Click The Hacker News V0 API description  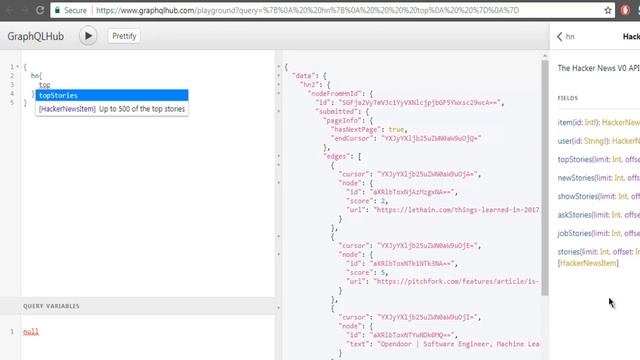[x=598, y=68]
